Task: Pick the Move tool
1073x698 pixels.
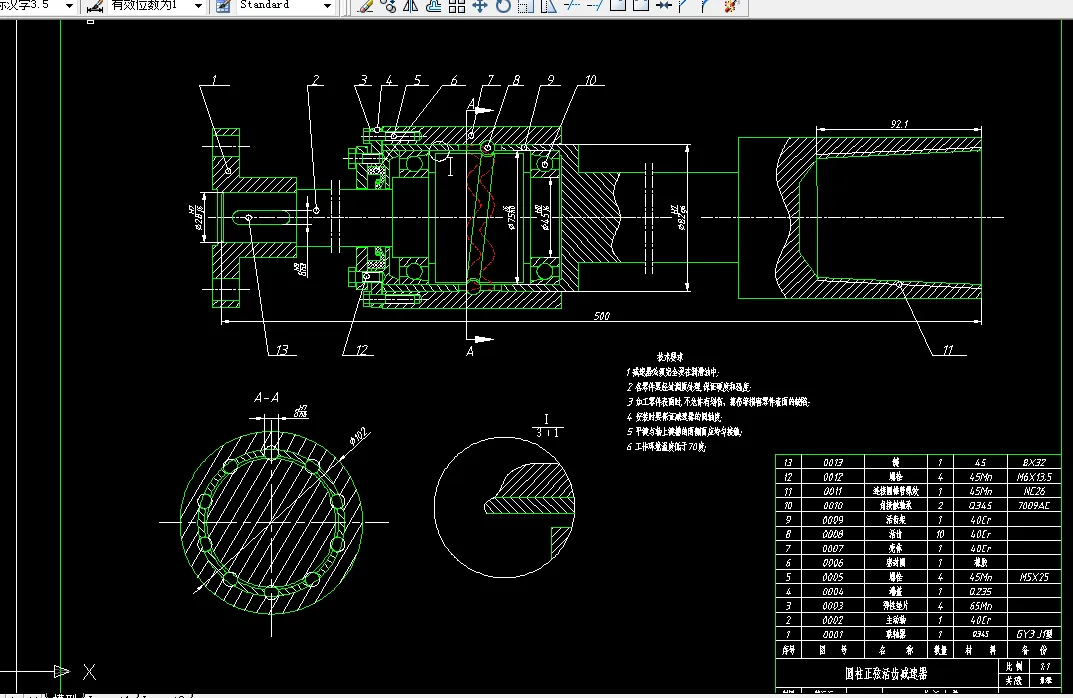Action: click(480, 6)
